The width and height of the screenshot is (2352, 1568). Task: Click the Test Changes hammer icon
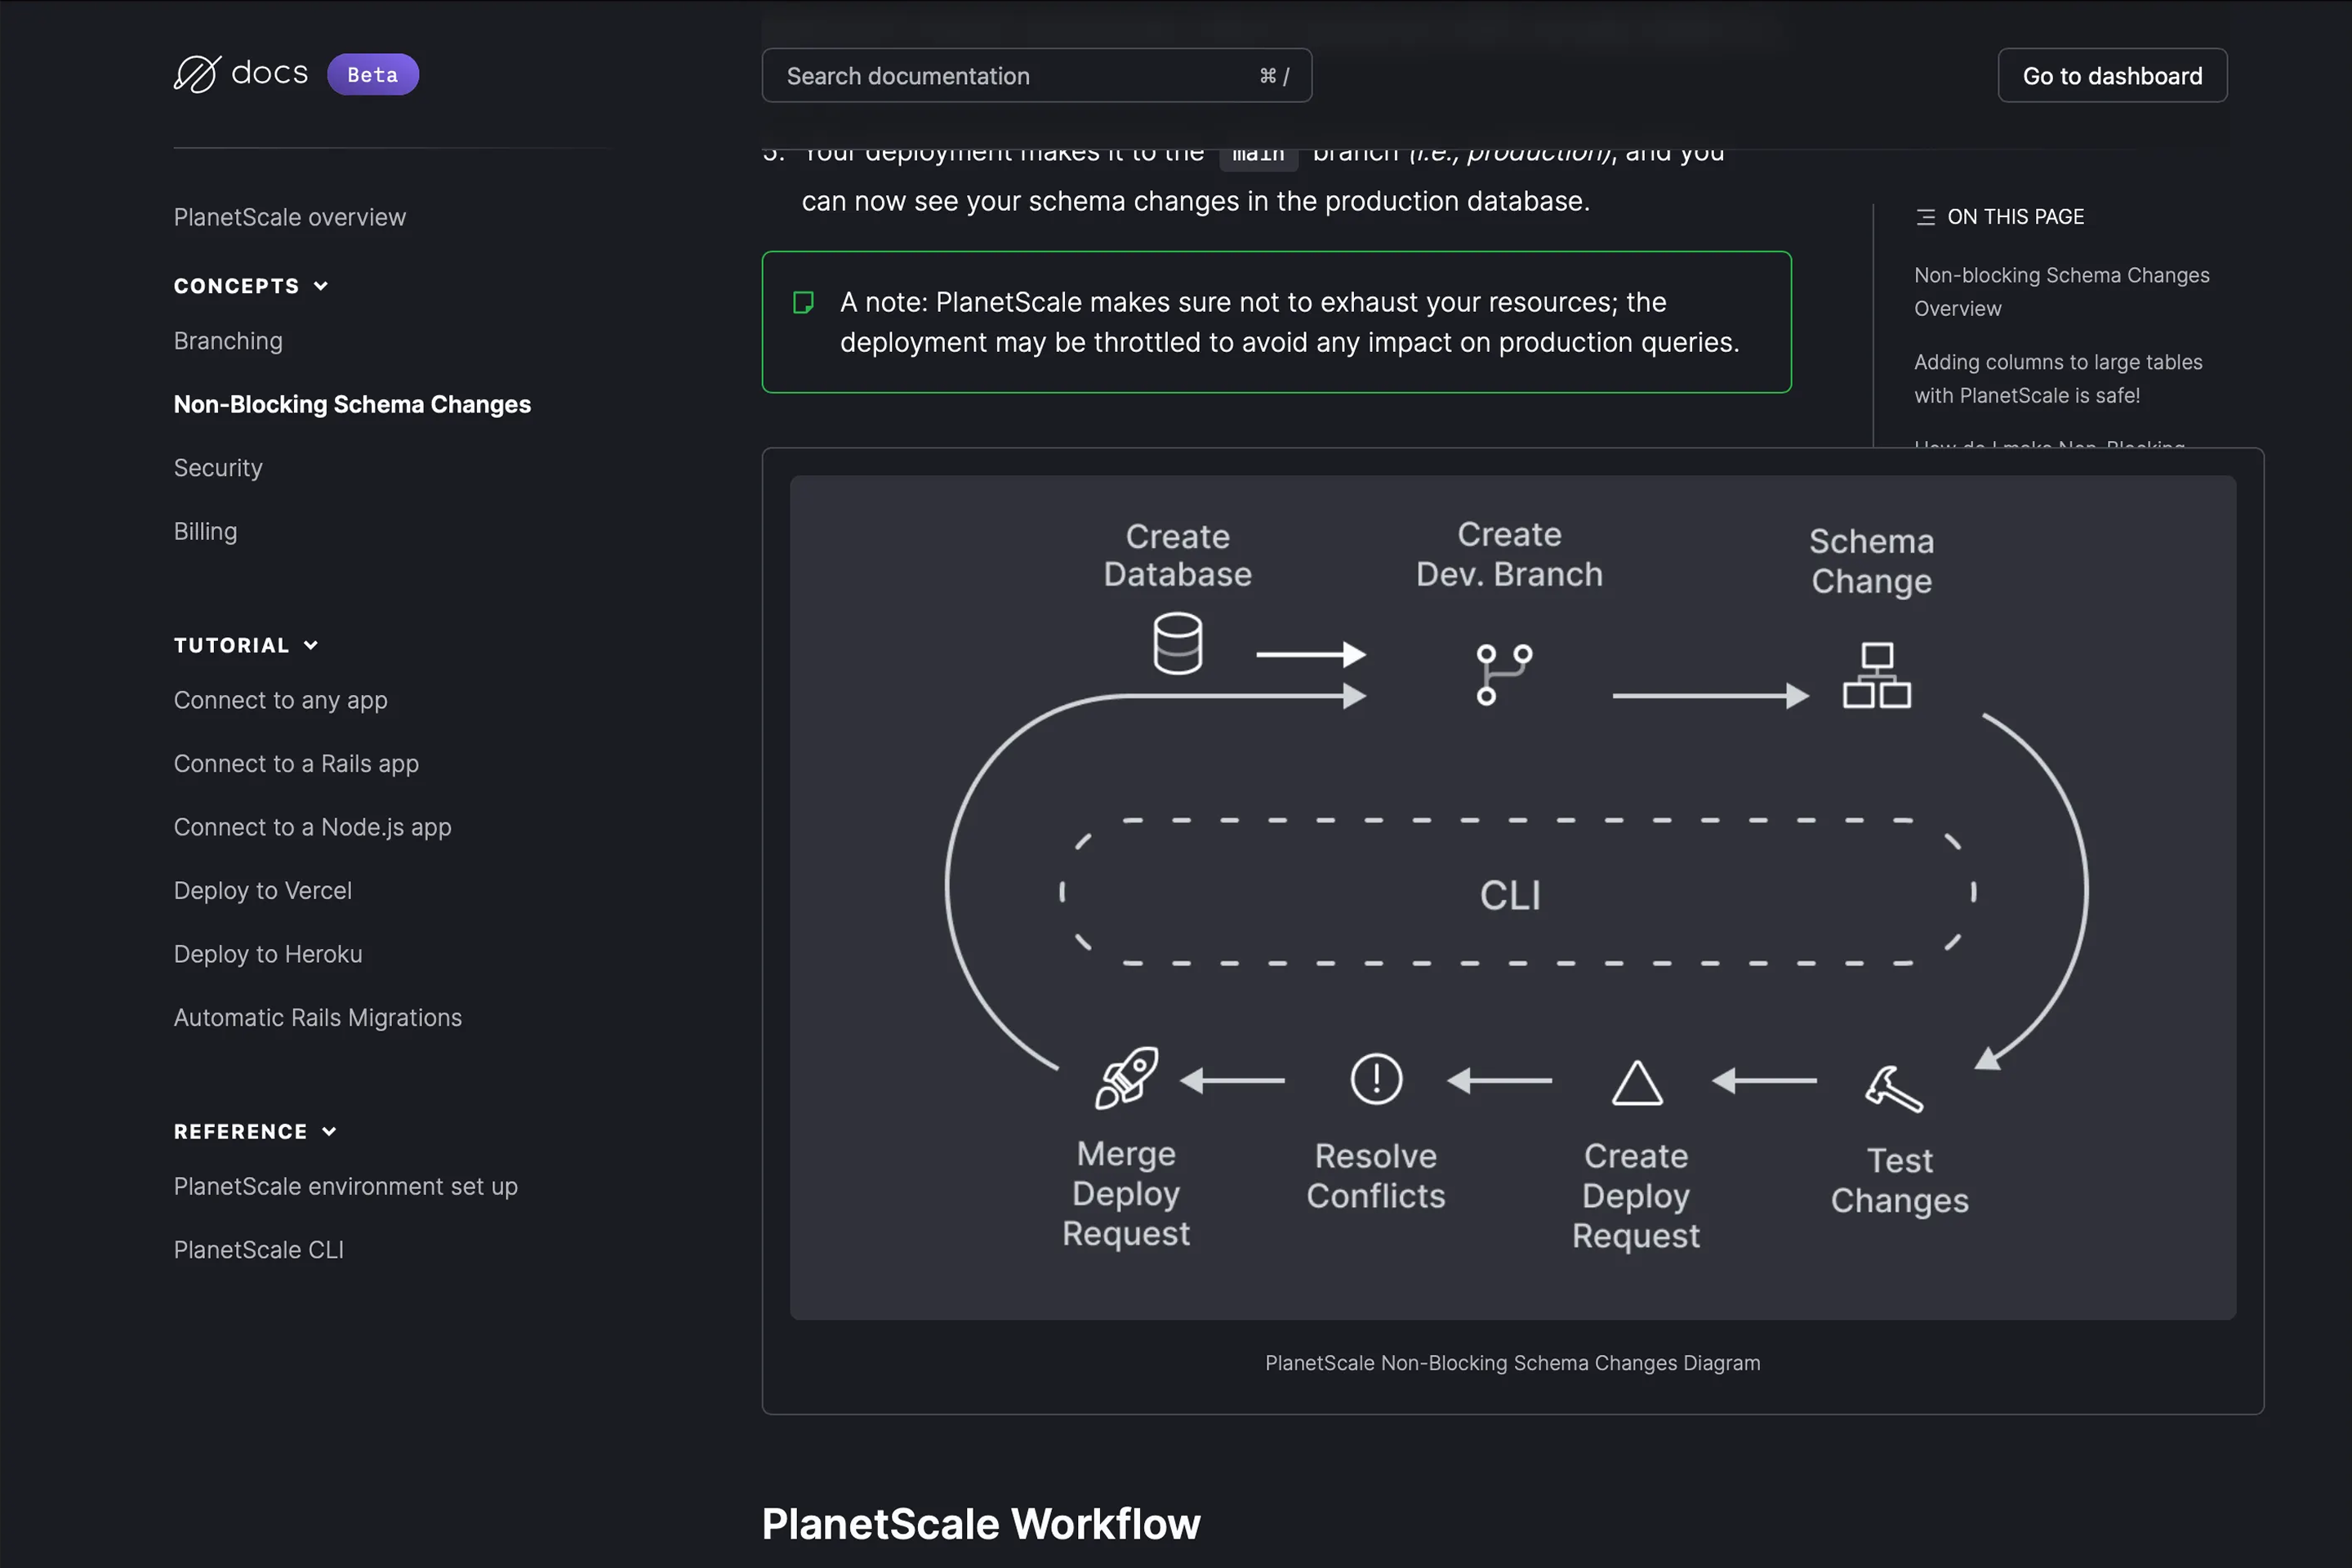click(x=1892, y=1088)
